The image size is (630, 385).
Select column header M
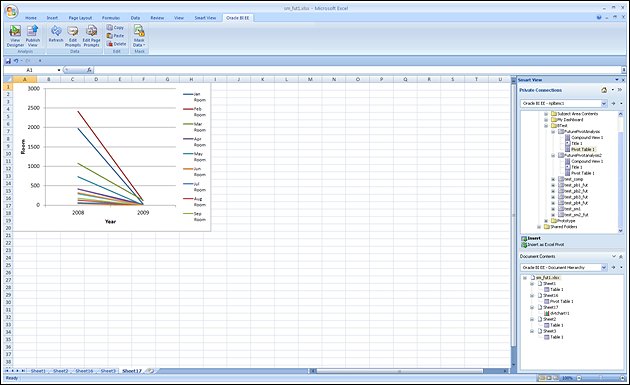tap(310, 80)
